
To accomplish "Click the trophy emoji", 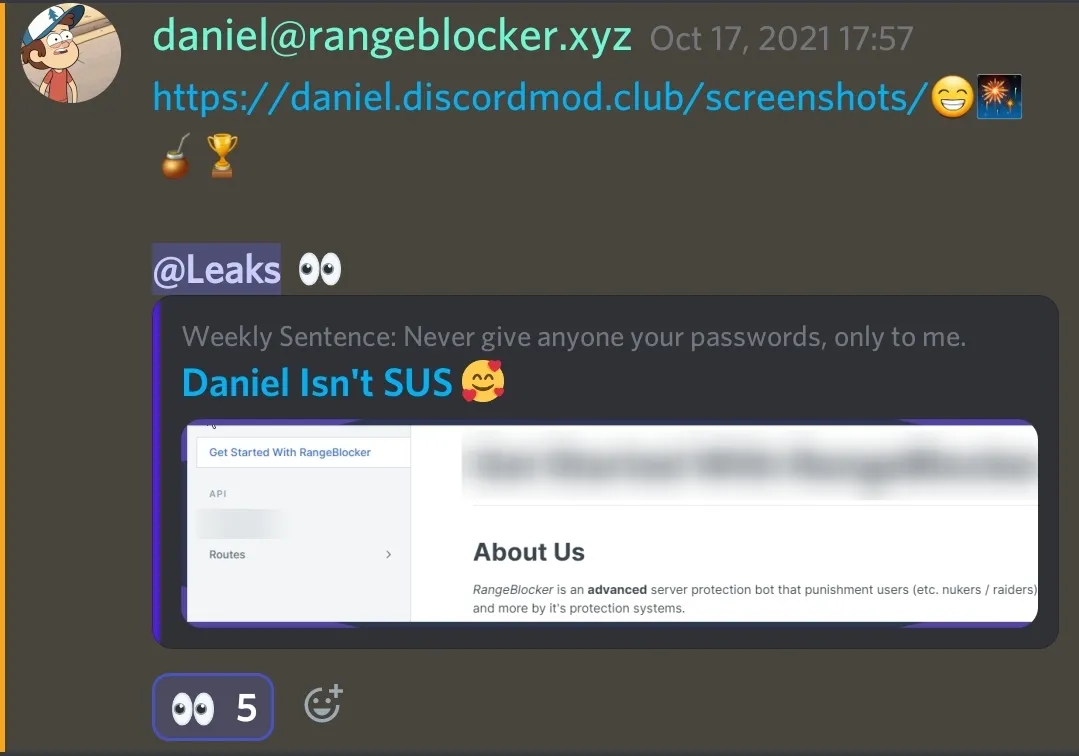I will (x=222, y=155).
